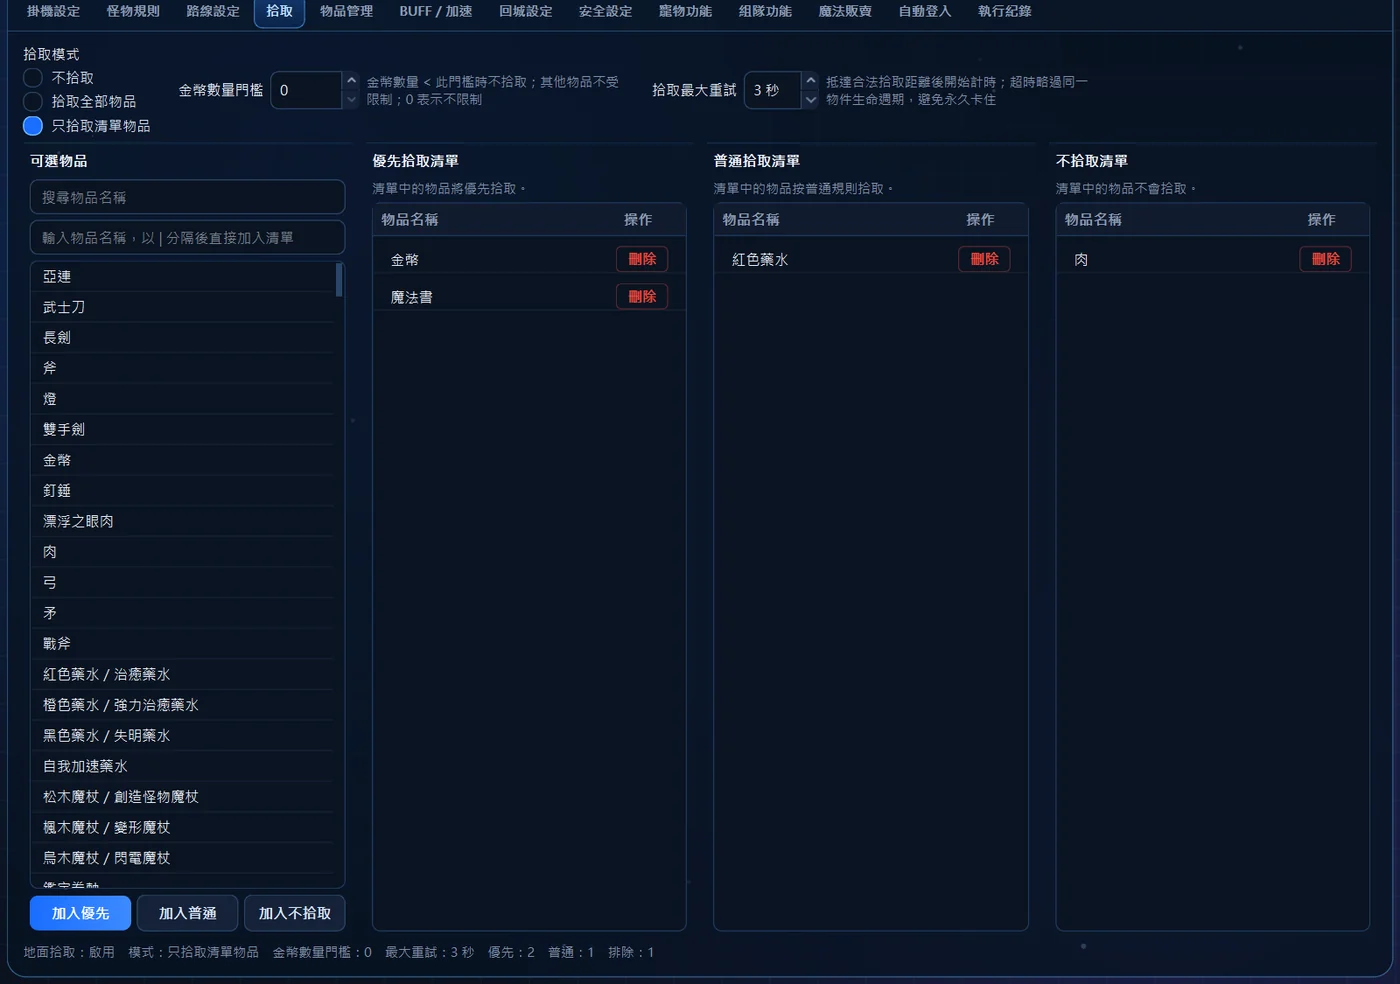Open the 執行紀錄 tab
1400x984 pixels.
(x=1005, y=12)
